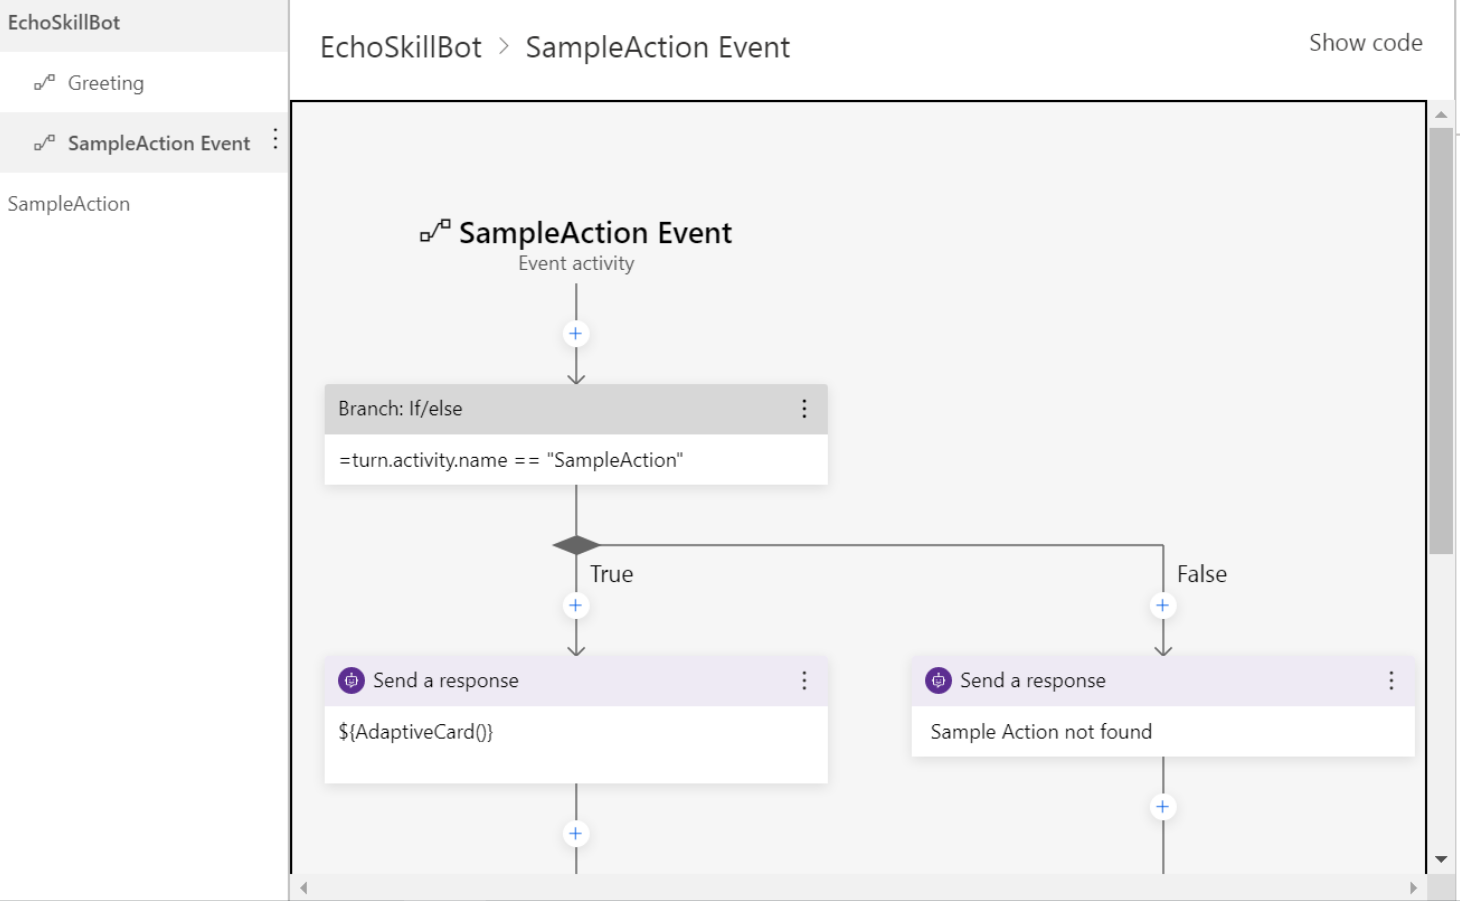Click the plus icon below Sample Action not found node
Image resolution: width=1460 pixels, height=901 pixels.
tap(1162, 805)
